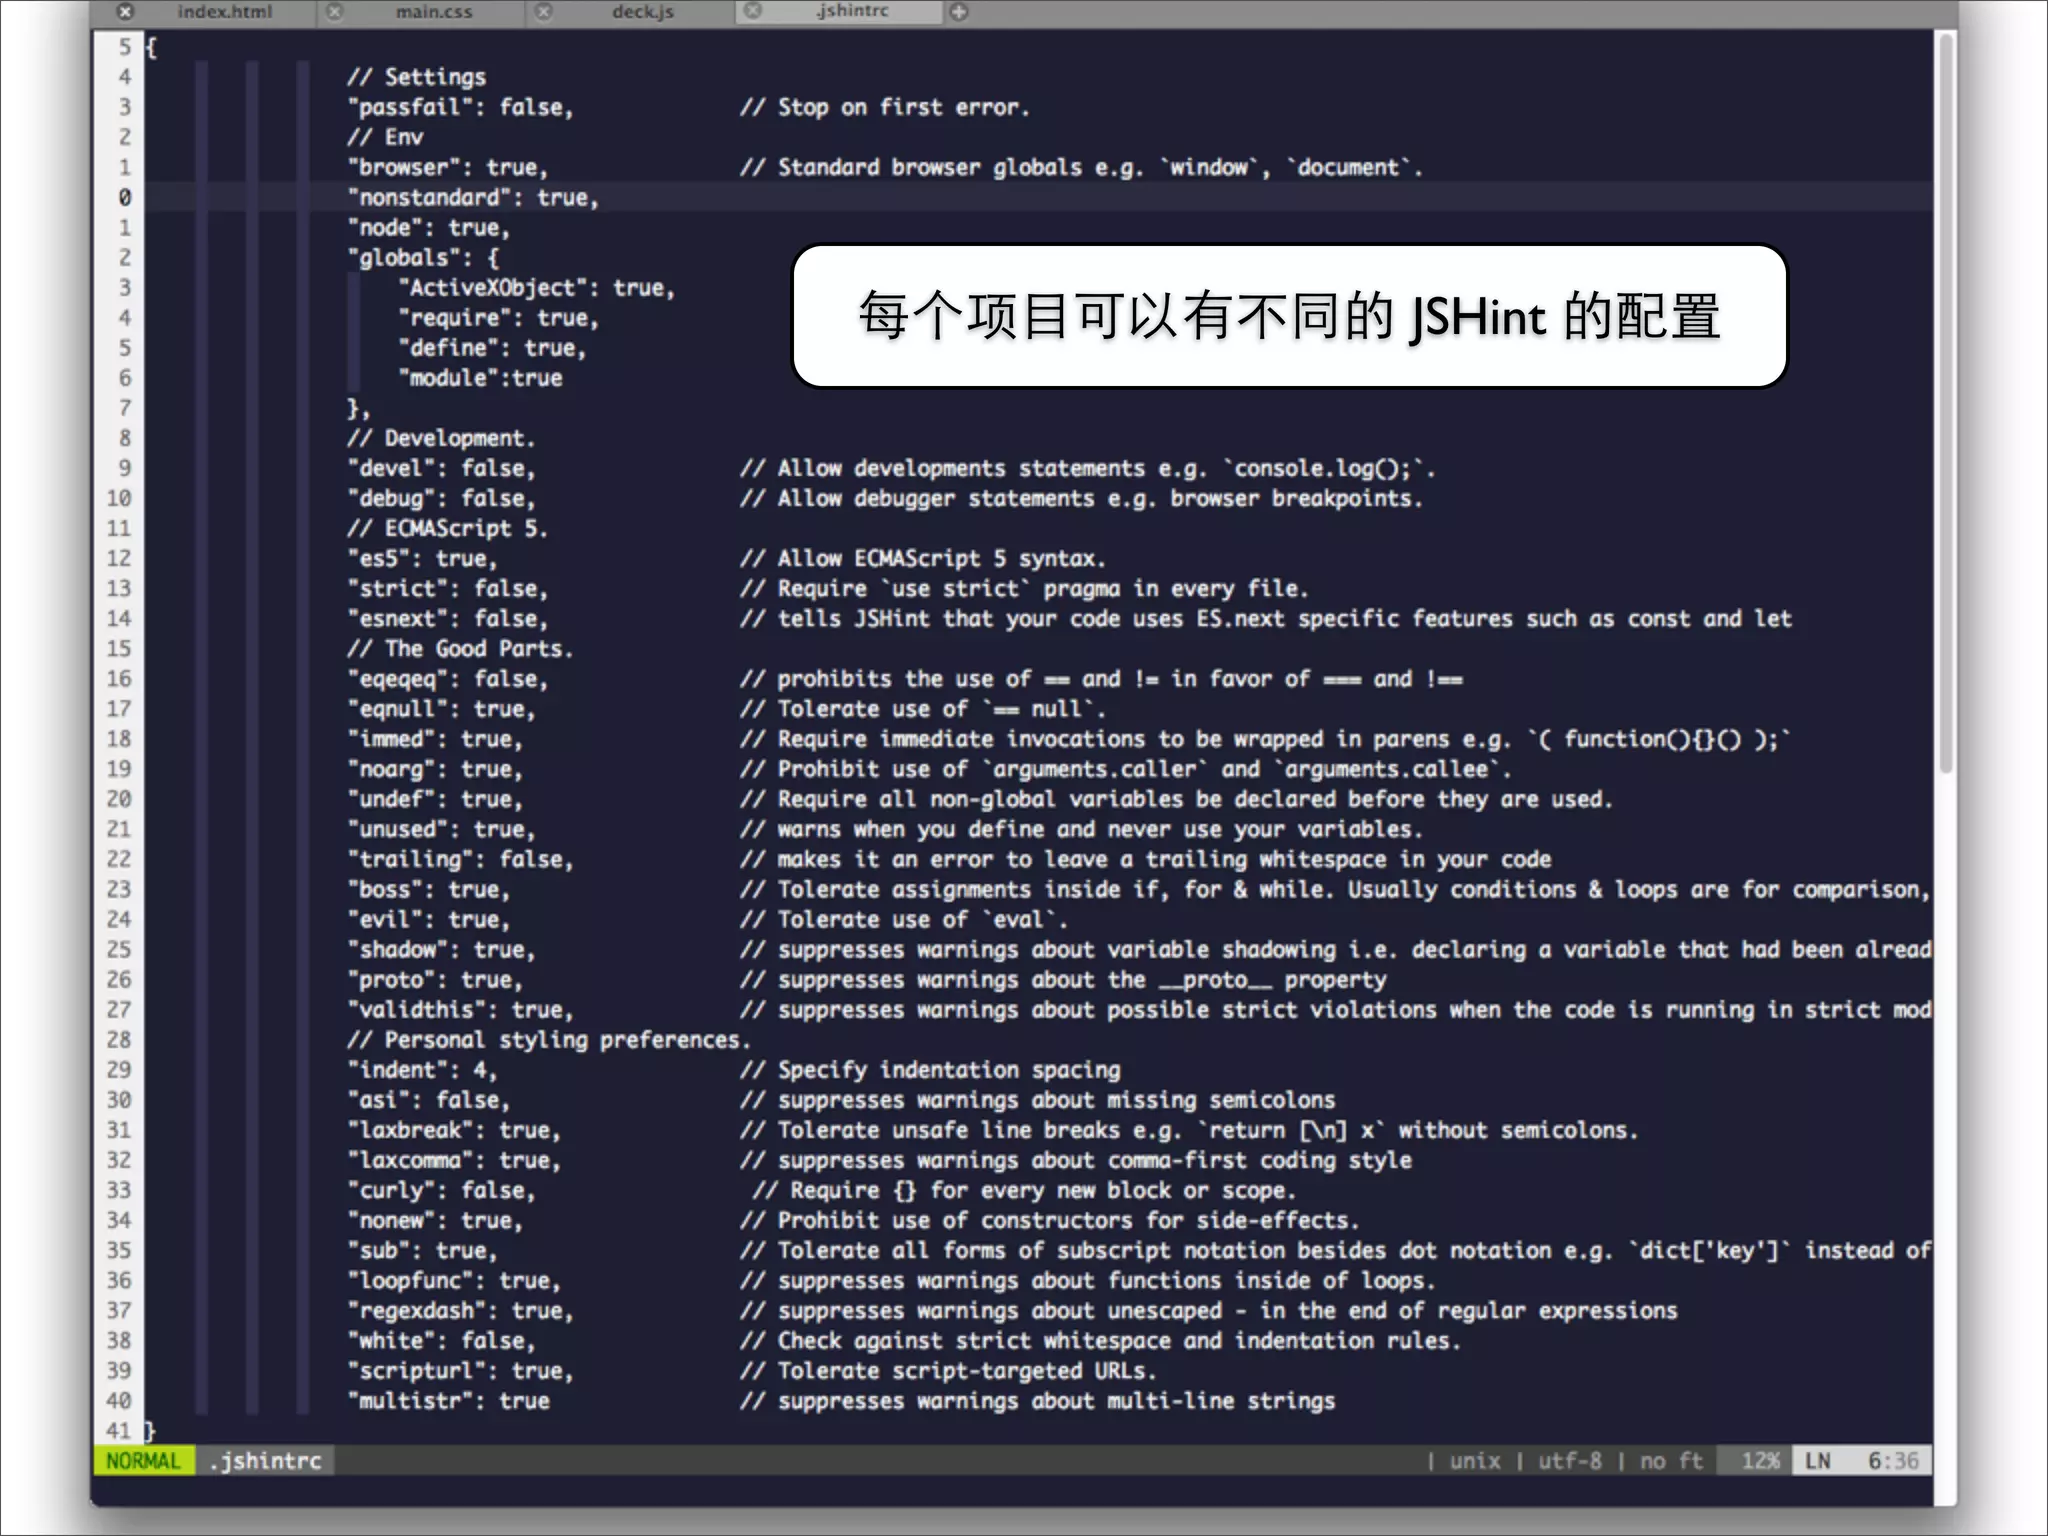The height and width of the screenshot is (1536, 2048).
Task: Click the "undef": true line
Action: point(434,799)
